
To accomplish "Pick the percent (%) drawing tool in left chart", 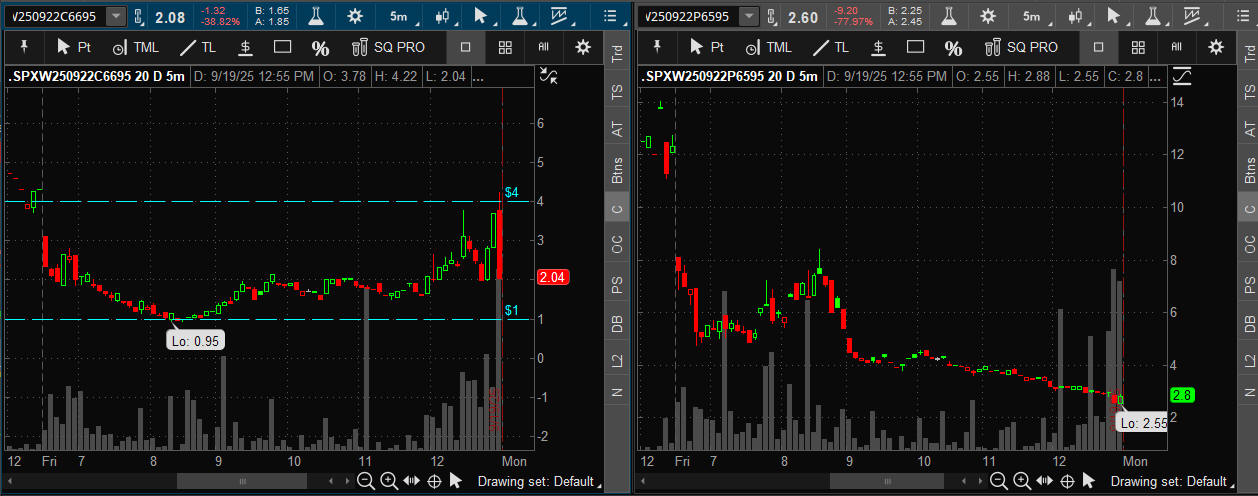I will coord(320,48).
